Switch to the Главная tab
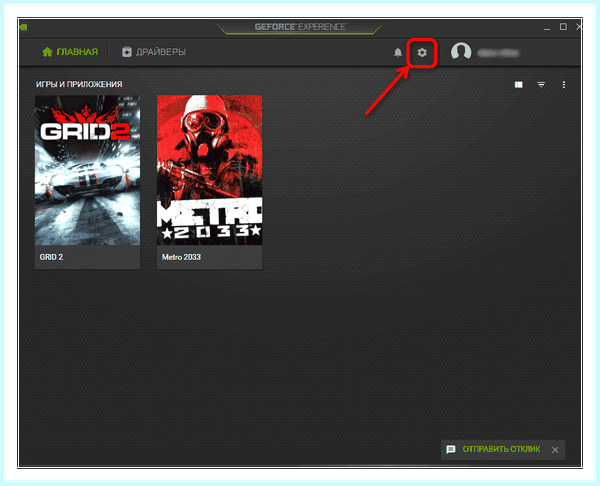The image size is (600, 486). (x=70, y=52)
